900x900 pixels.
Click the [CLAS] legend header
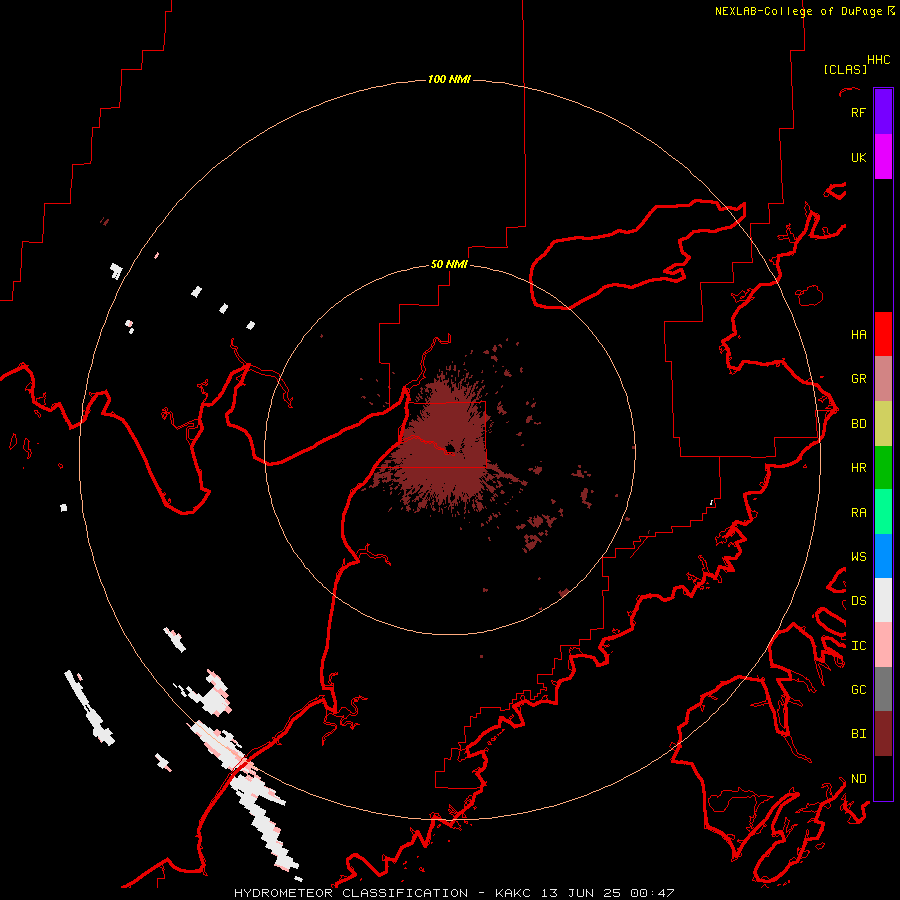pos(845,69)
